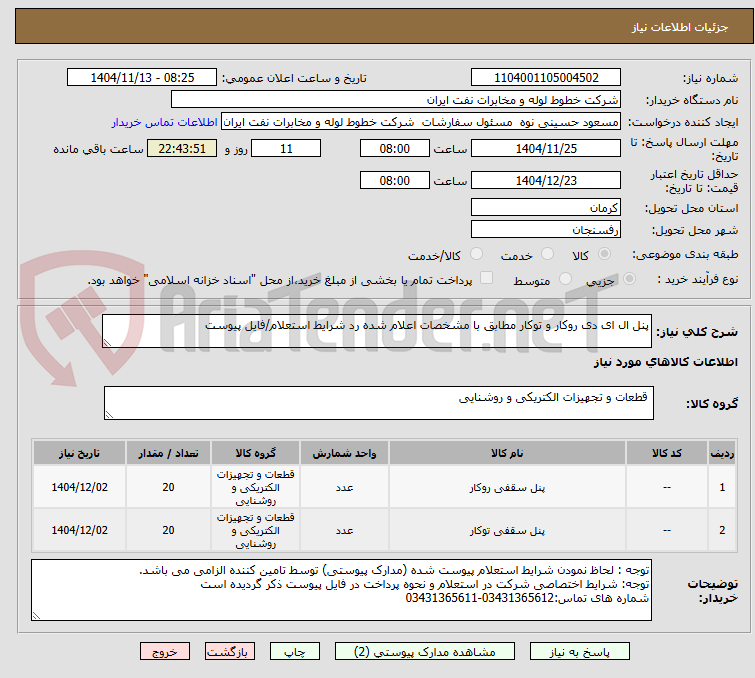Click unit عدد in توکار row
This screenshot has height=678, width=755.
tap(344, 531)
